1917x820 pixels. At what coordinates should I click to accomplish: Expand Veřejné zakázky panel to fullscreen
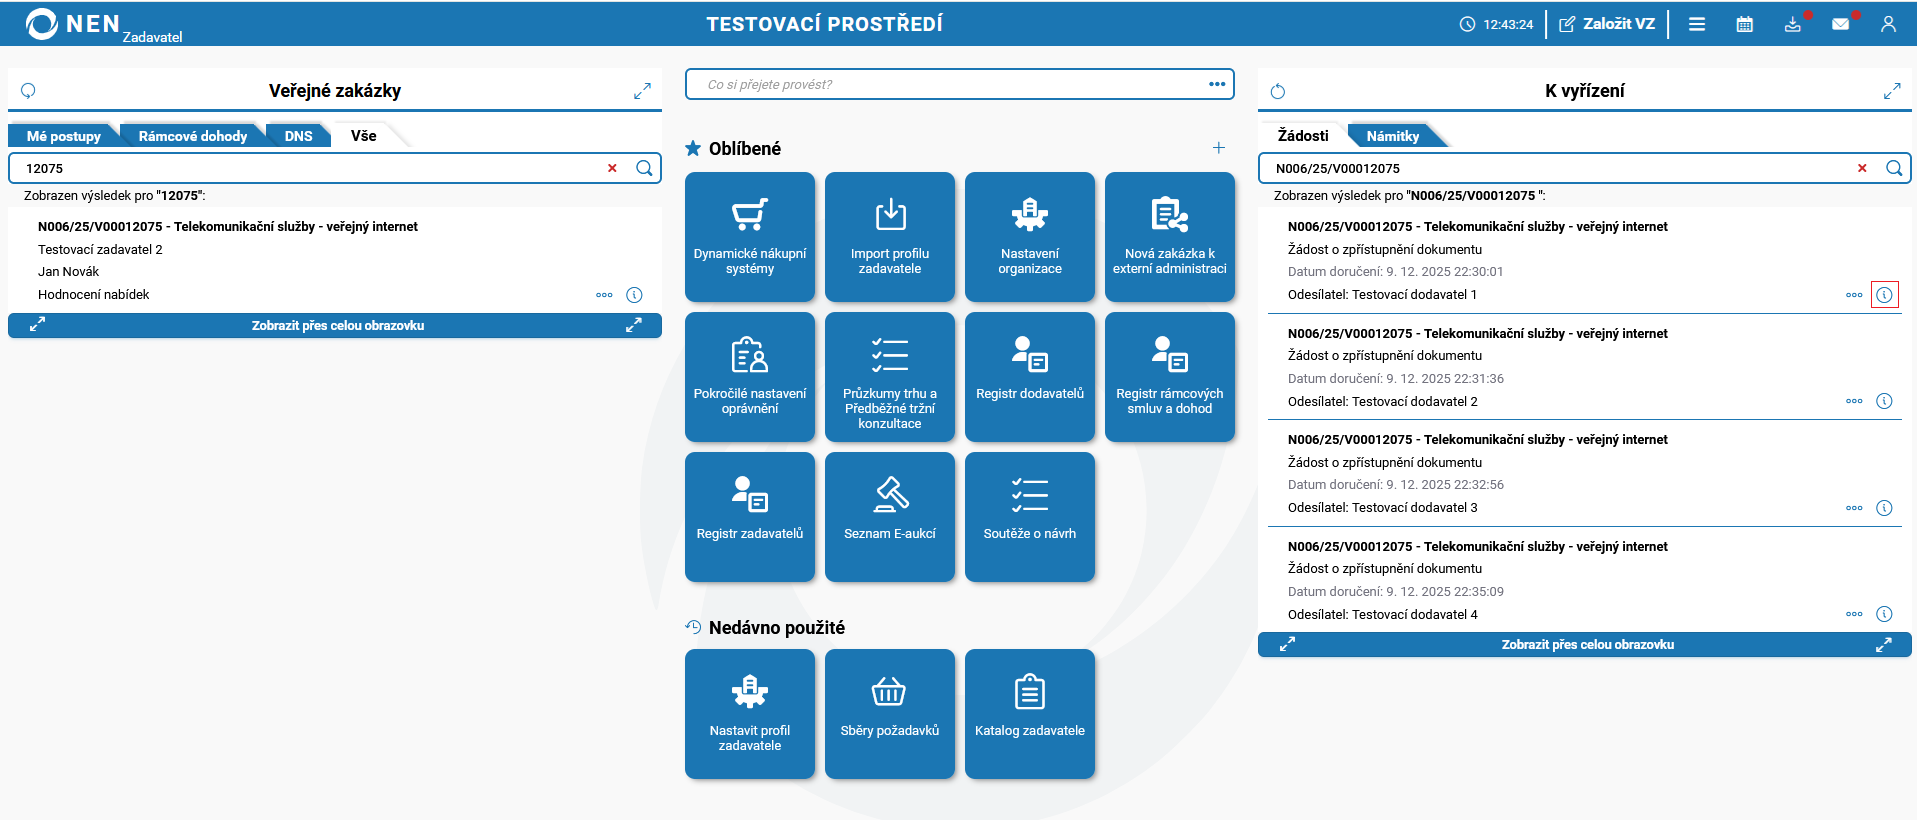click(x=642, y=91)
